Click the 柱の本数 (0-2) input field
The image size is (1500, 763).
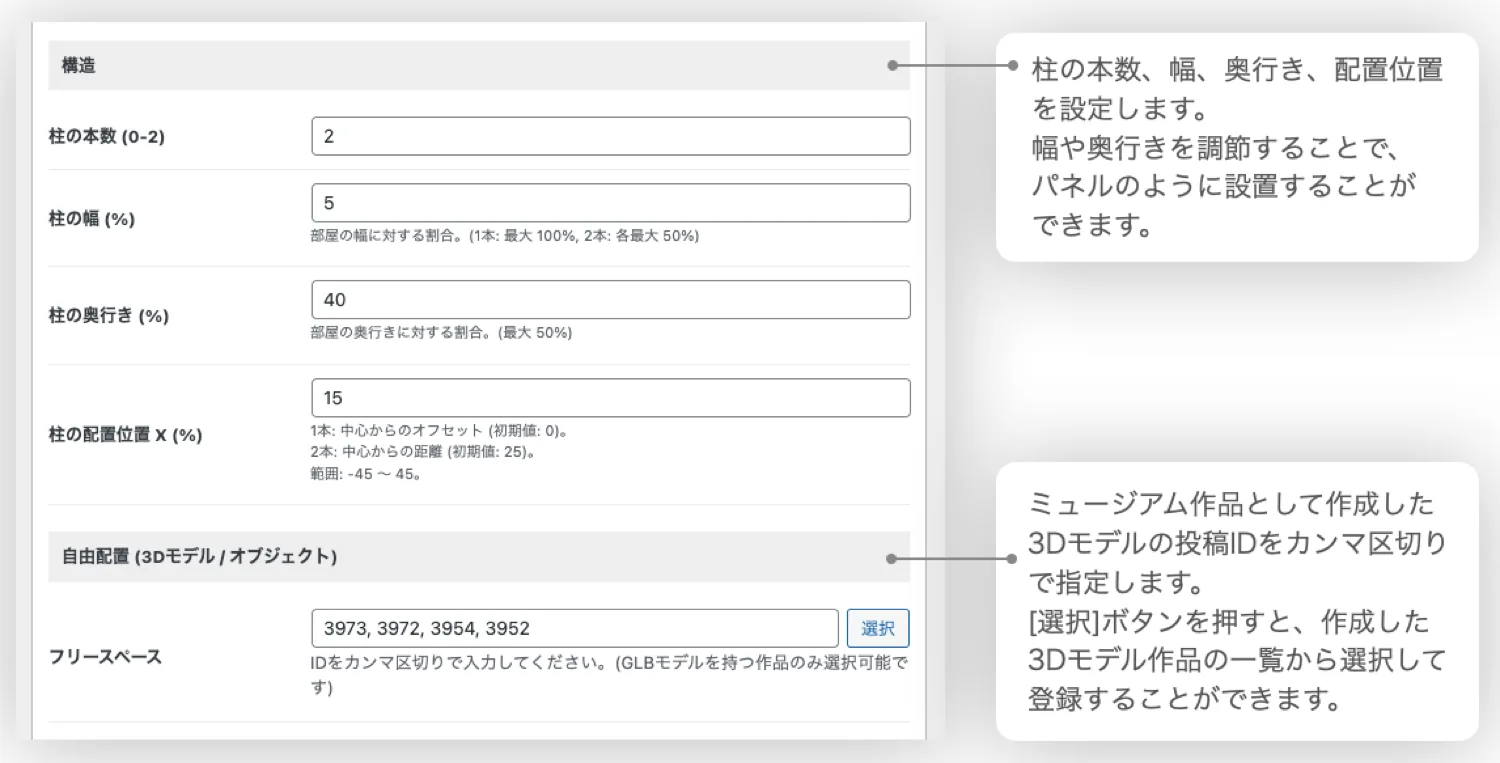pos(610,136)
